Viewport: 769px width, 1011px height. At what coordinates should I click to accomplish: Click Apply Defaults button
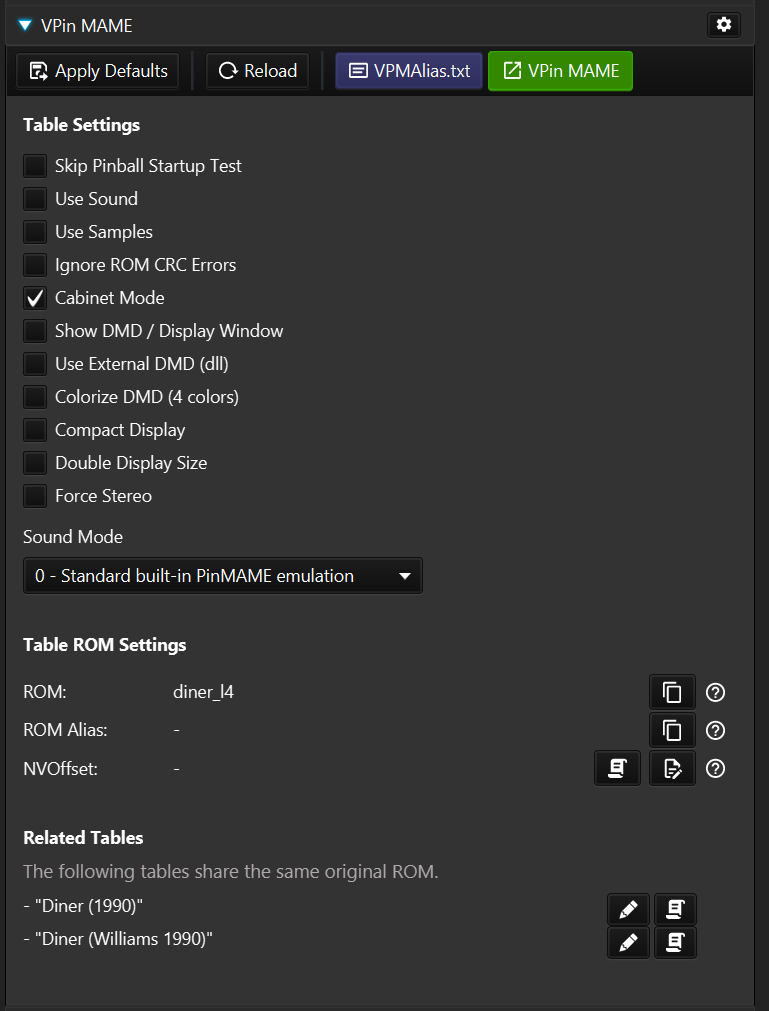[x=97, y=71]
